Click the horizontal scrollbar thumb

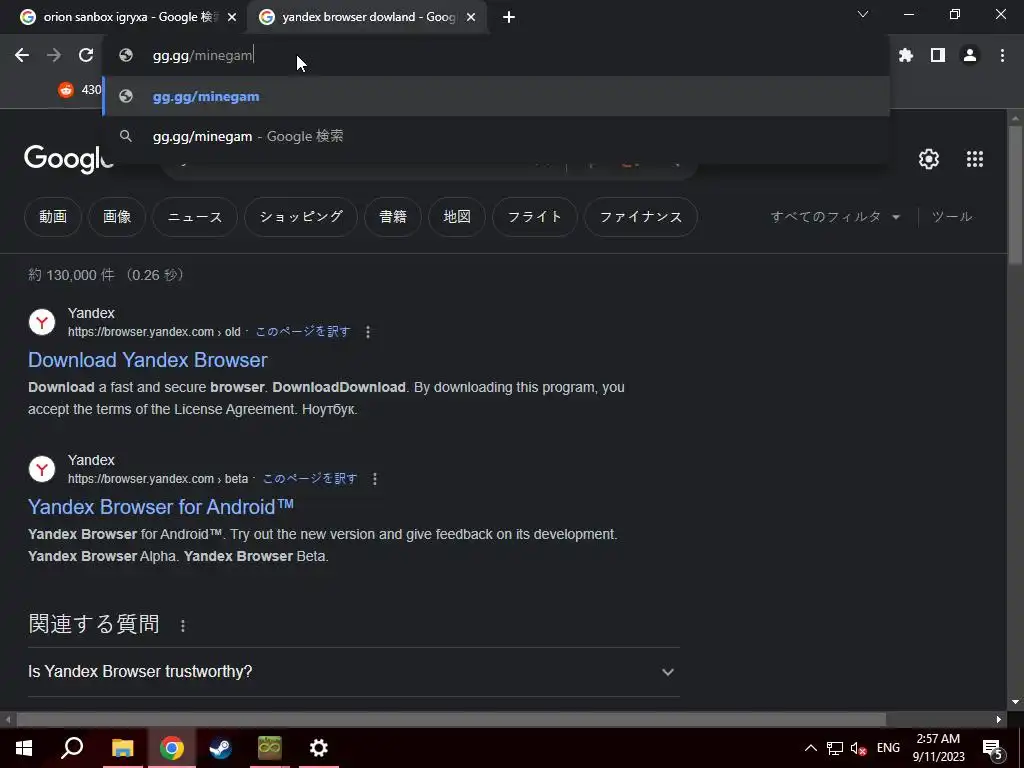(451, 720)
